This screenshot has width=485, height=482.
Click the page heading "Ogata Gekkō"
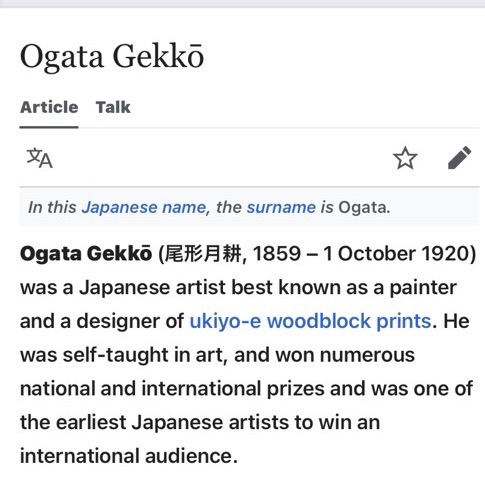[x=112, y=57]
